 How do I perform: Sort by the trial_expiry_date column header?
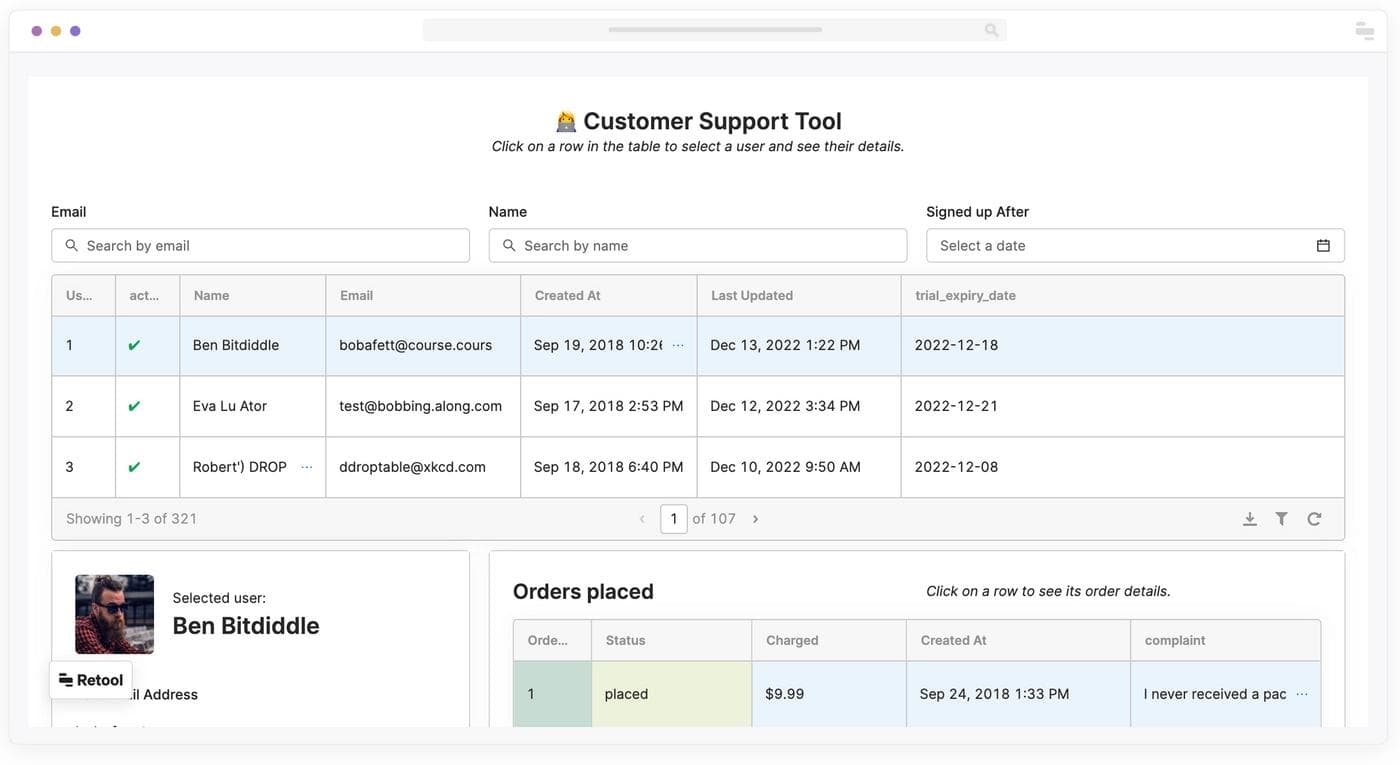coord(965,296)
